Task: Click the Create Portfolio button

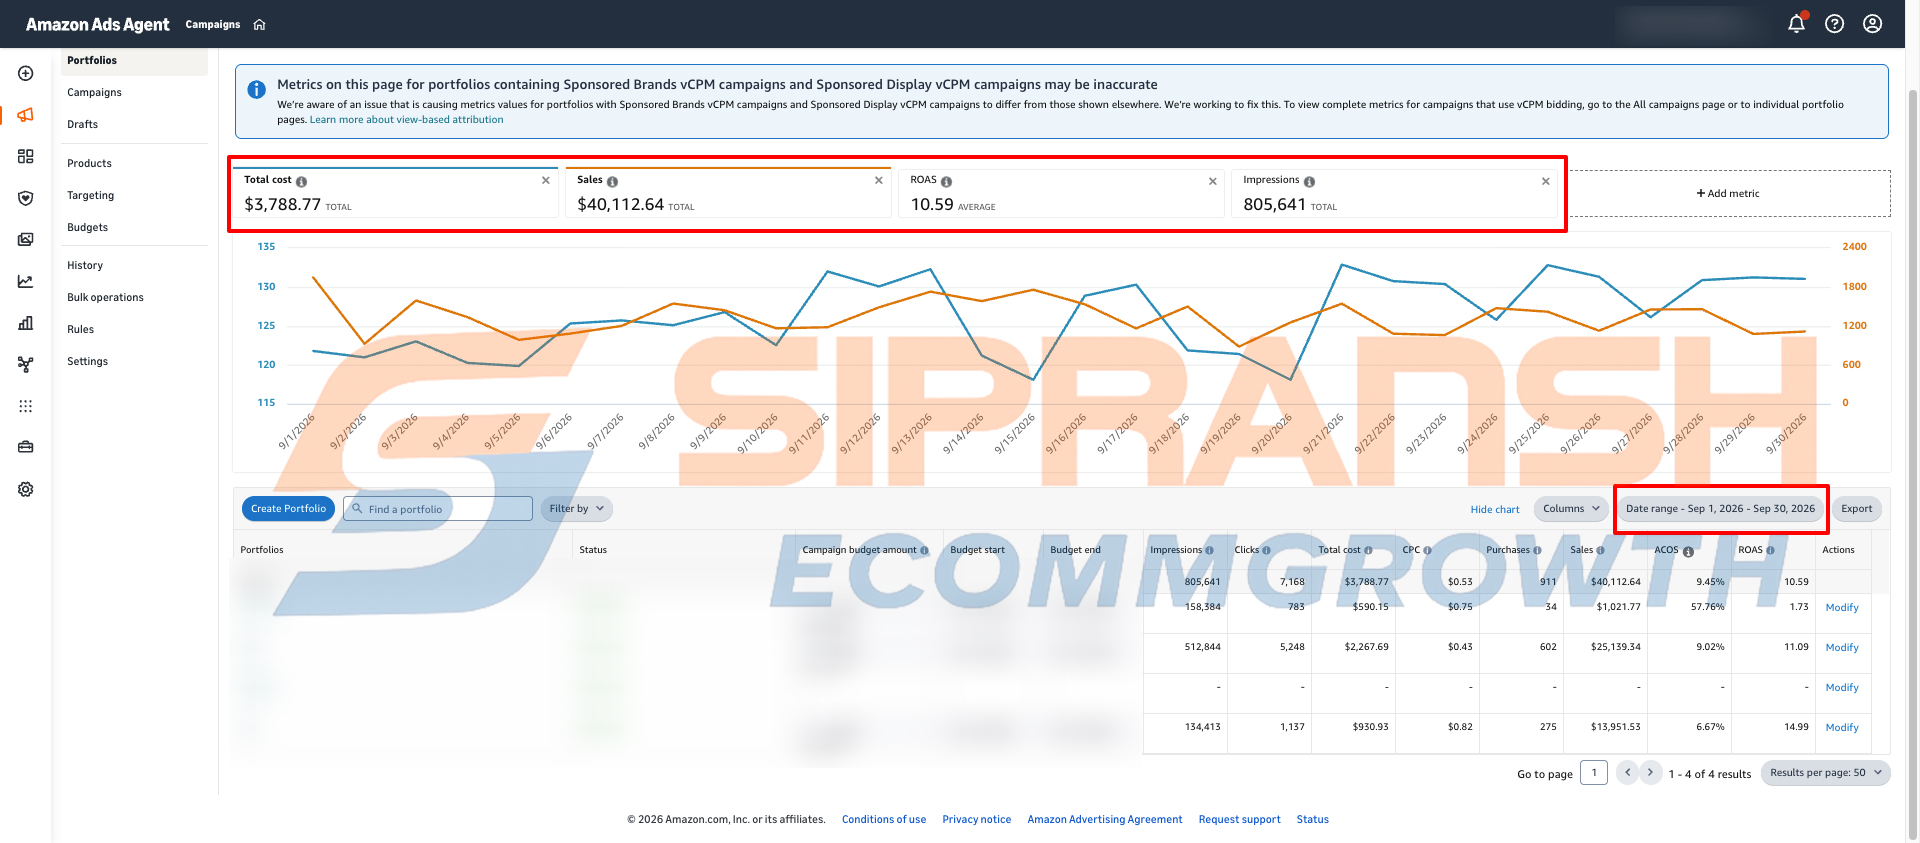Action: click(288, 509)
